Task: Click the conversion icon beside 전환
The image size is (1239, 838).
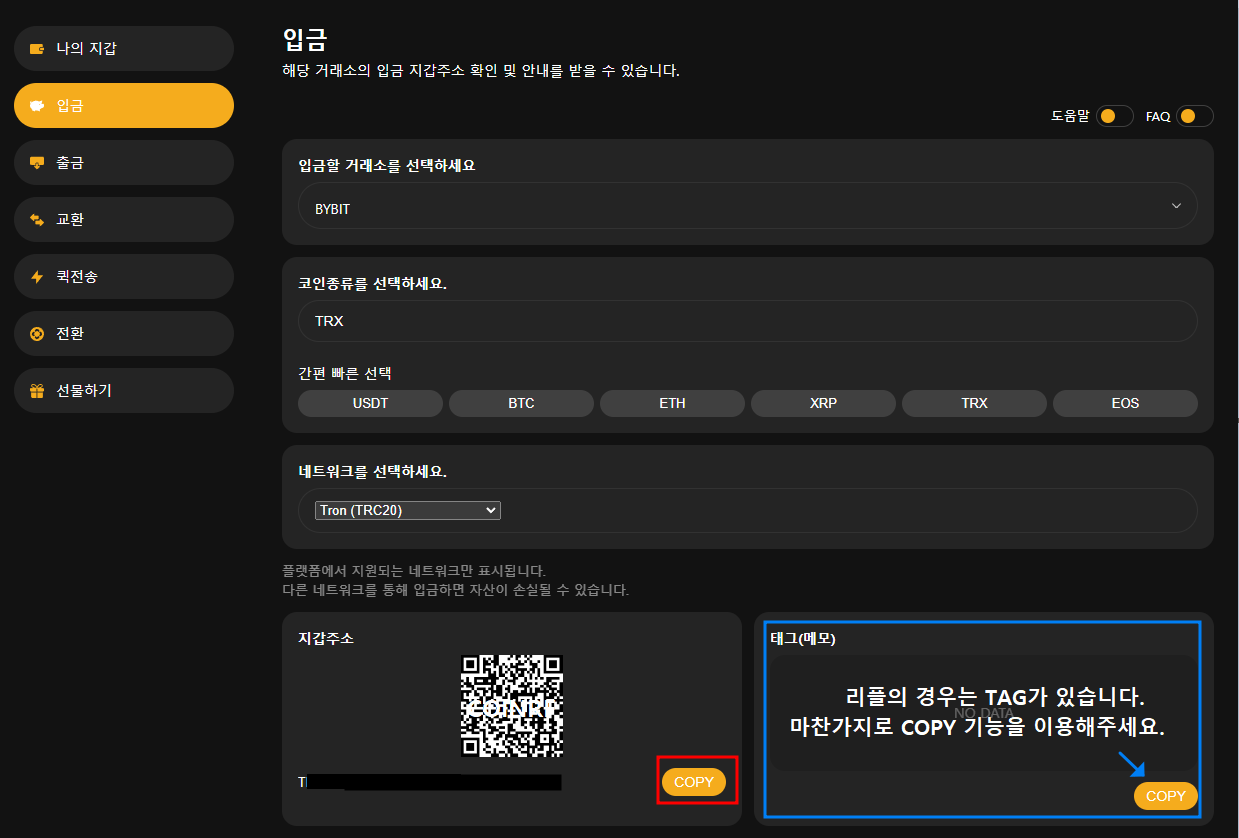Action: click(x=37, y=334)
